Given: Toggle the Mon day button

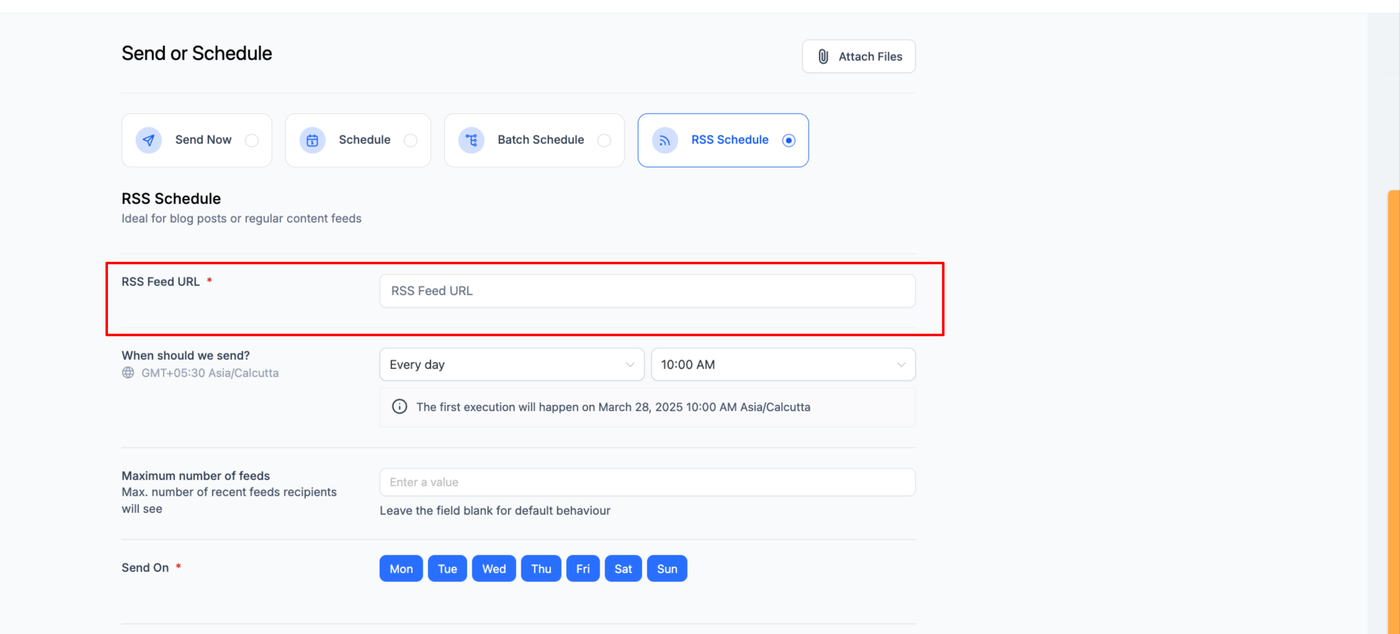Looking at the screenshot, I should (x=401, y=569).
